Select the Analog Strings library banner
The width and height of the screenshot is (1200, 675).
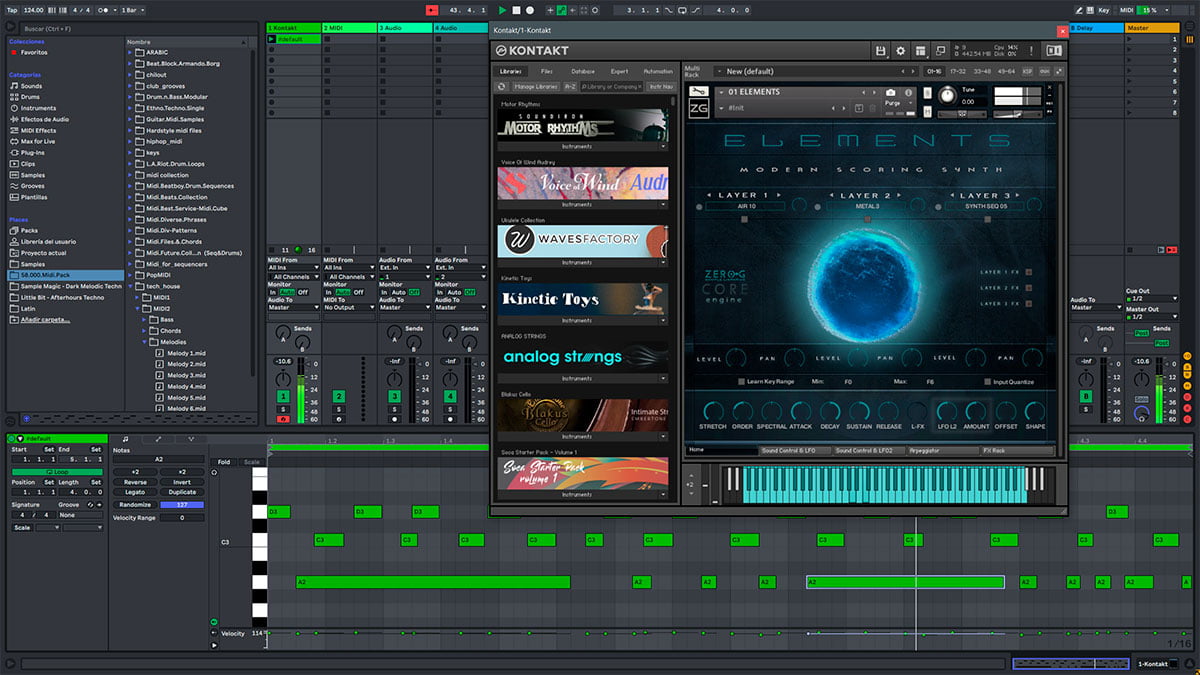tap(582, 357)
